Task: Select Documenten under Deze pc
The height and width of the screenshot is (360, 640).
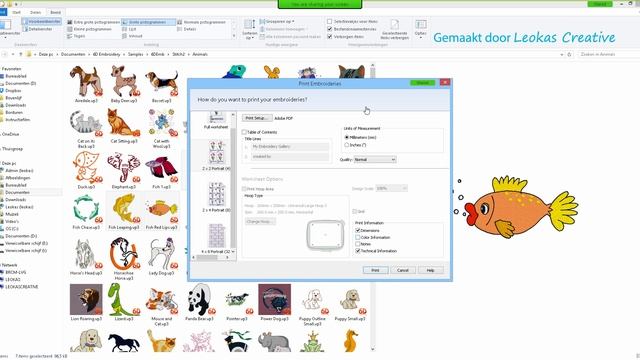Action: tap(17, 192)
